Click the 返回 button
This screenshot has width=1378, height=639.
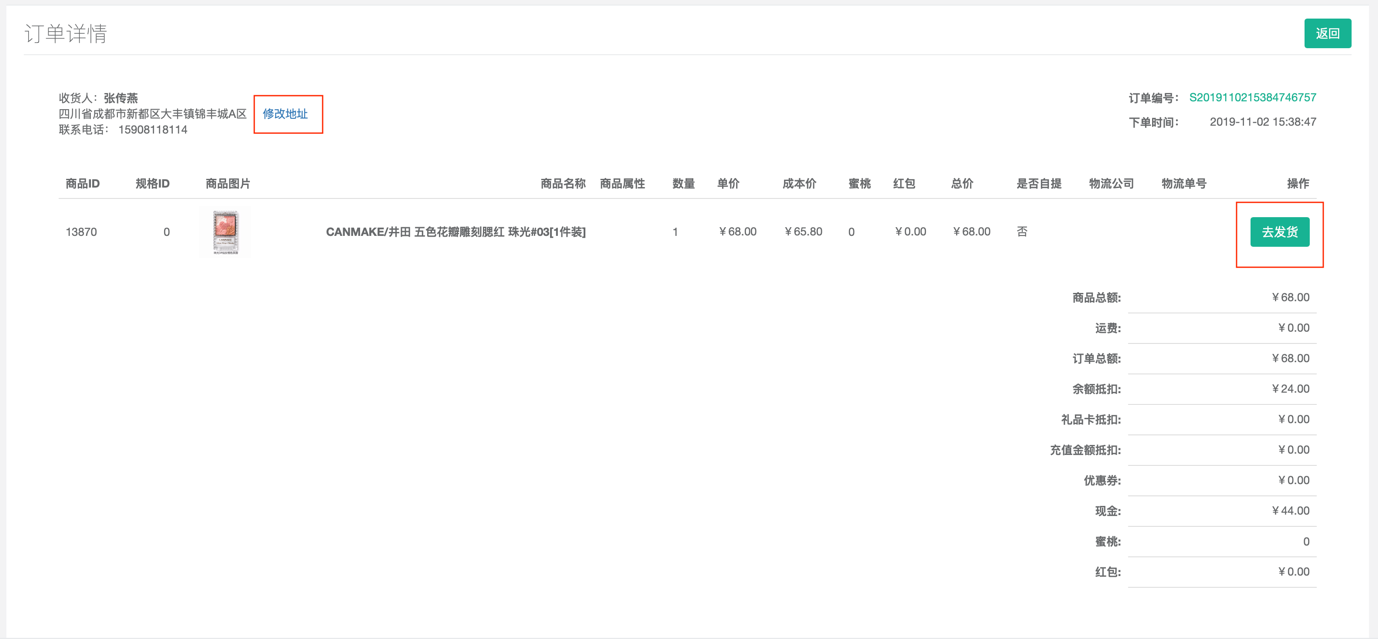click(1327, 34)
